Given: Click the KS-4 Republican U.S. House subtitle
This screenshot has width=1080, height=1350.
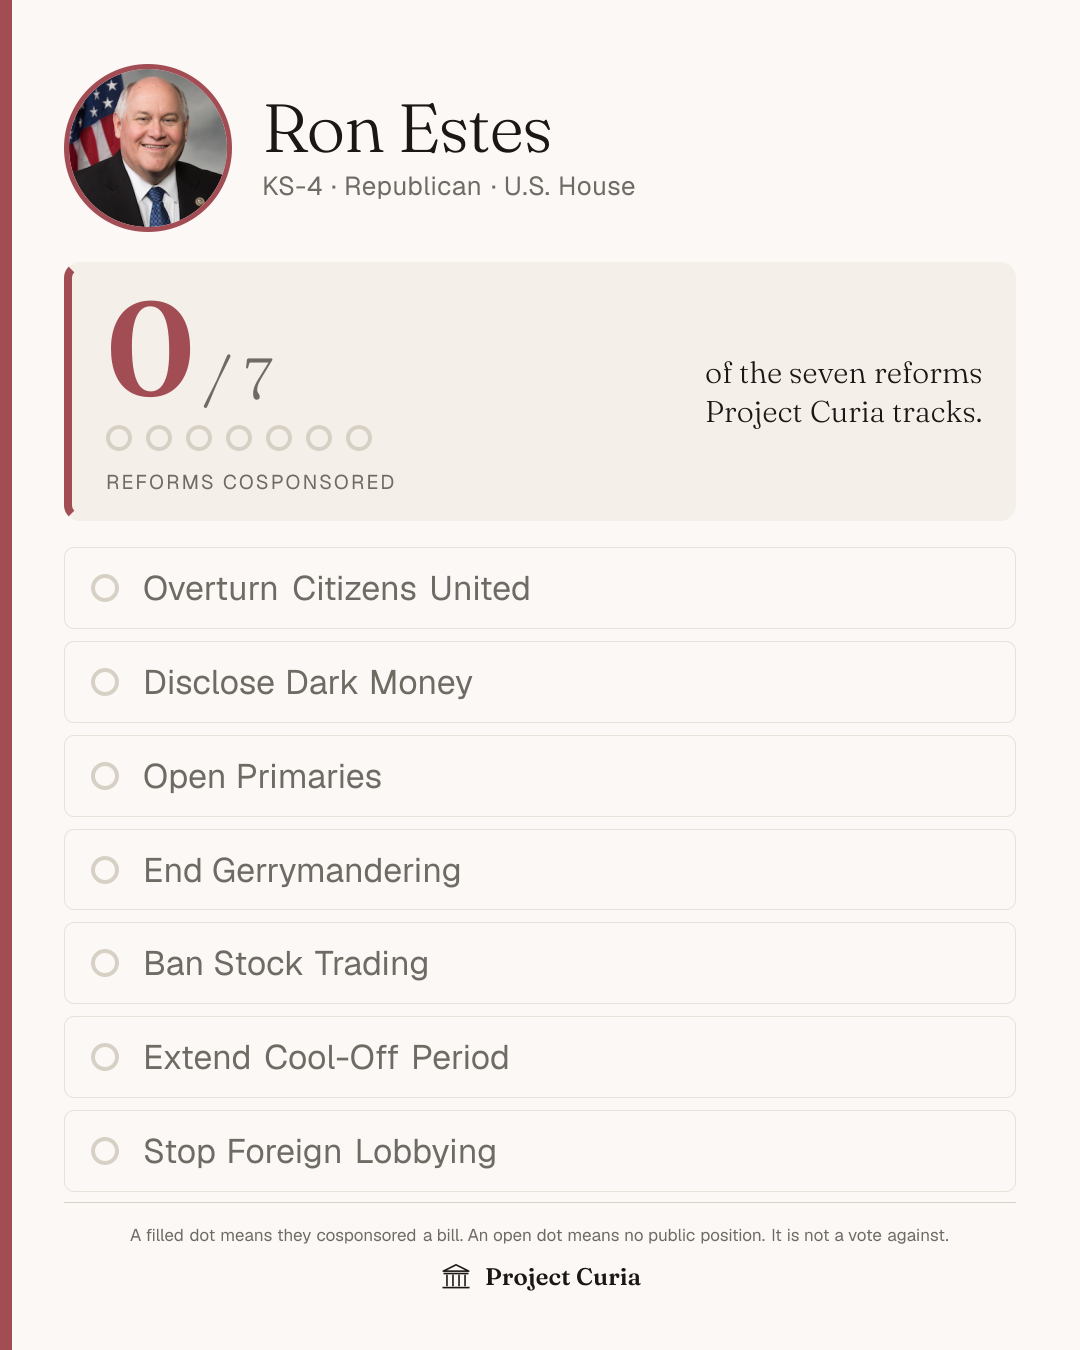Looking at the screenshot, I should (449, 187).
